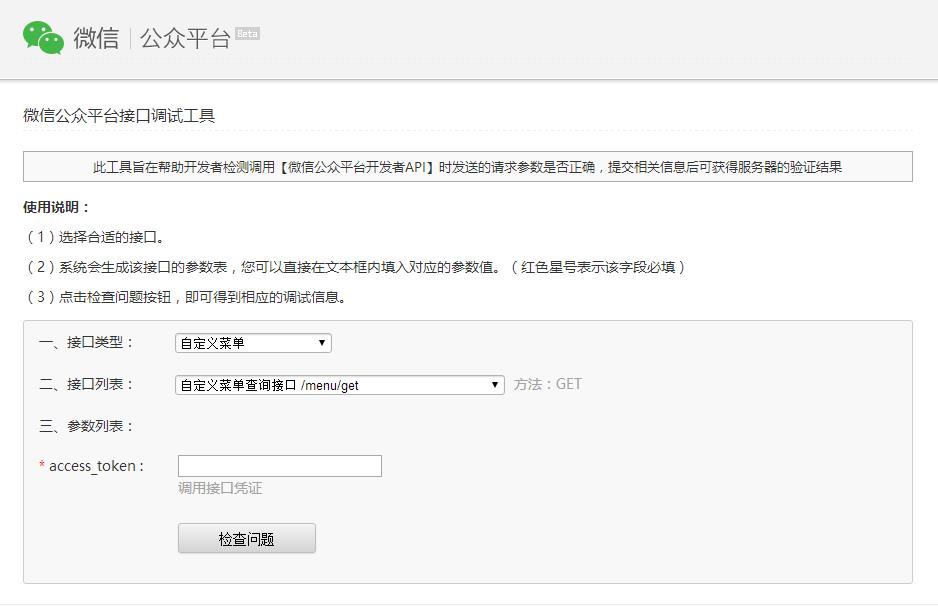938x606 pixels.
Task: Click the 方法：GET method indicator
Action: tap(547, 384)
